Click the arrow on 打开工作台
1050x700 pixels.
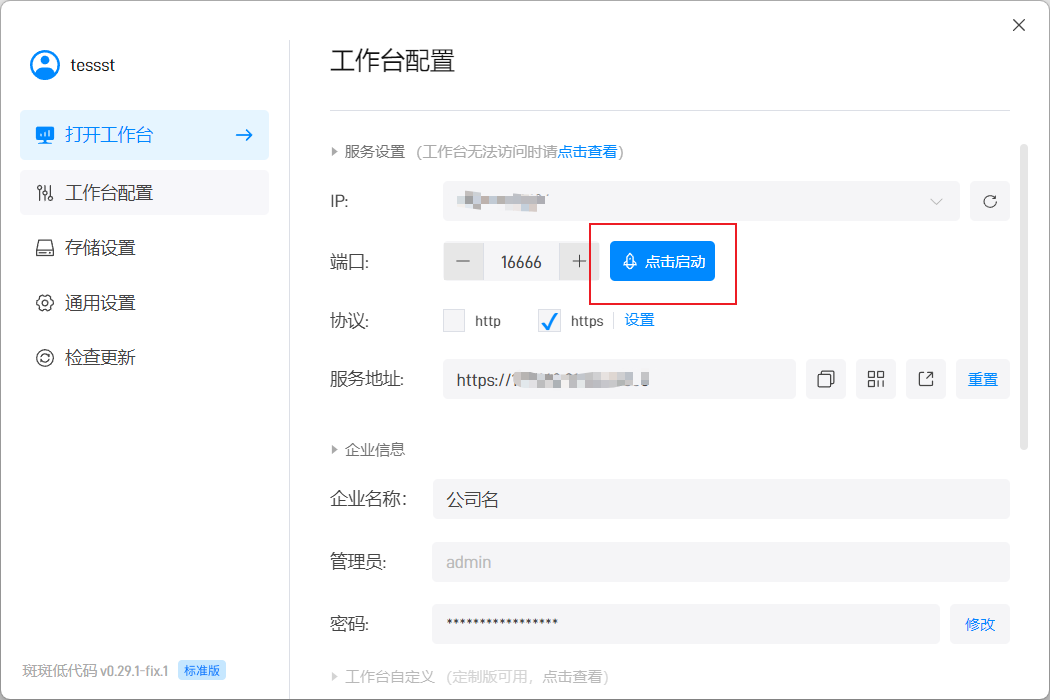click(244, 135)
